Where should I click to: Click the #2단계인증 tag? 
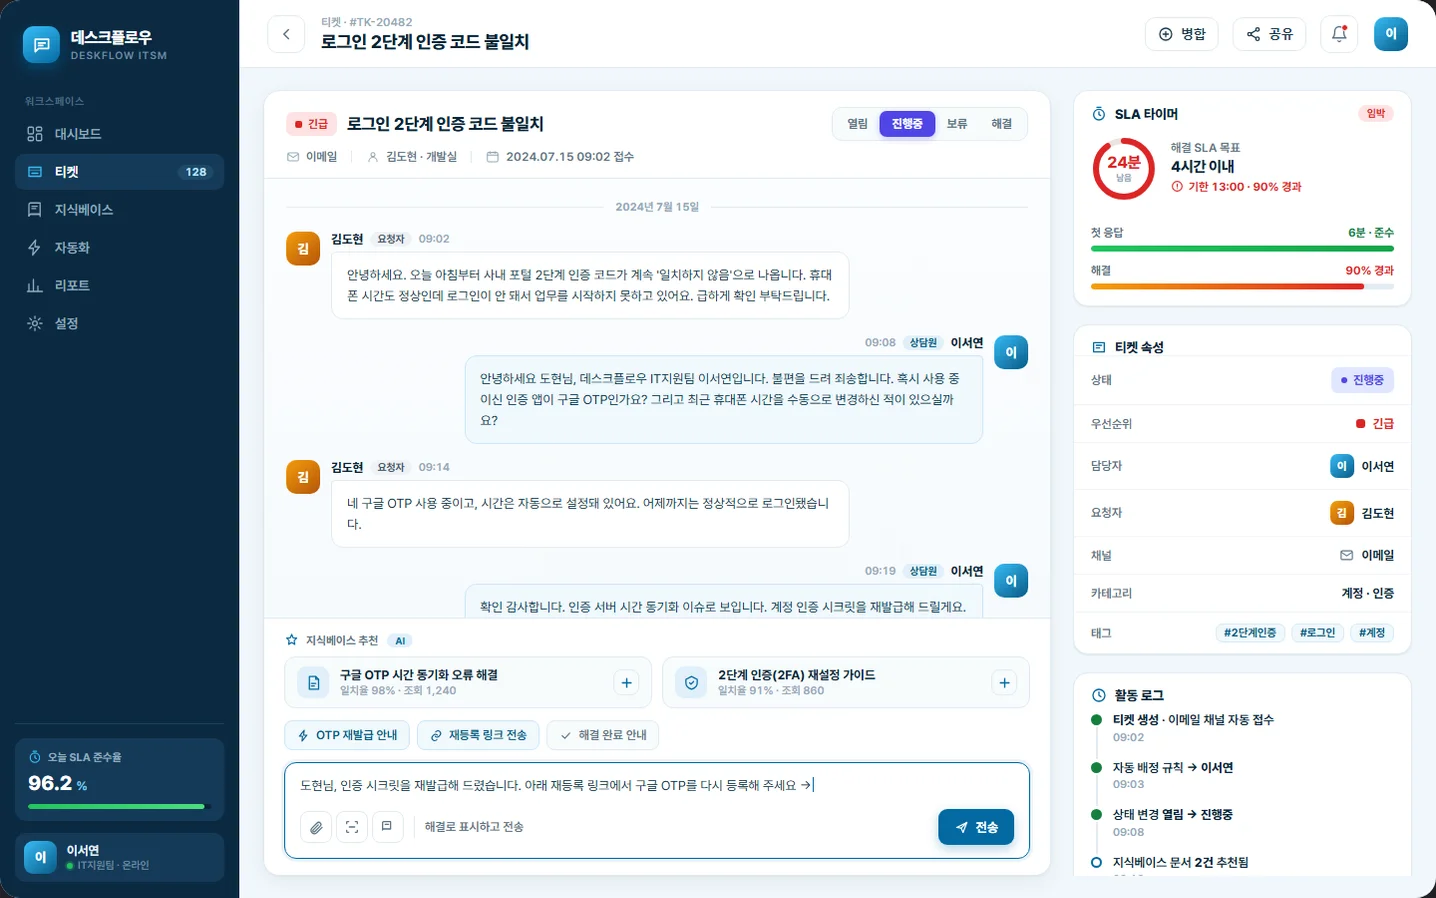tap(1250, 633)
